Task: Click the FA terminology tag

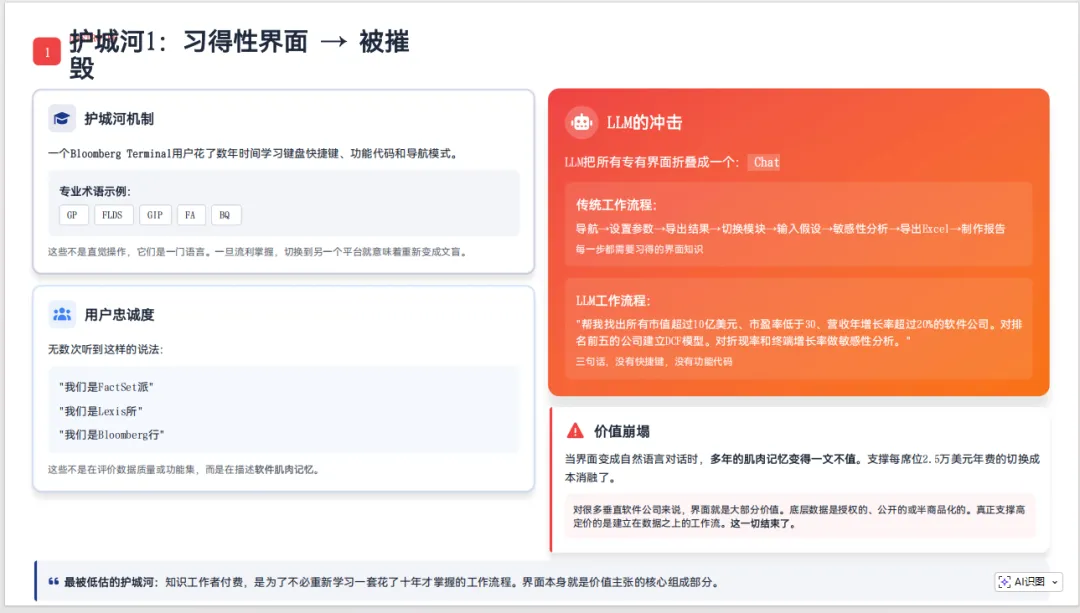Action: 190,215
